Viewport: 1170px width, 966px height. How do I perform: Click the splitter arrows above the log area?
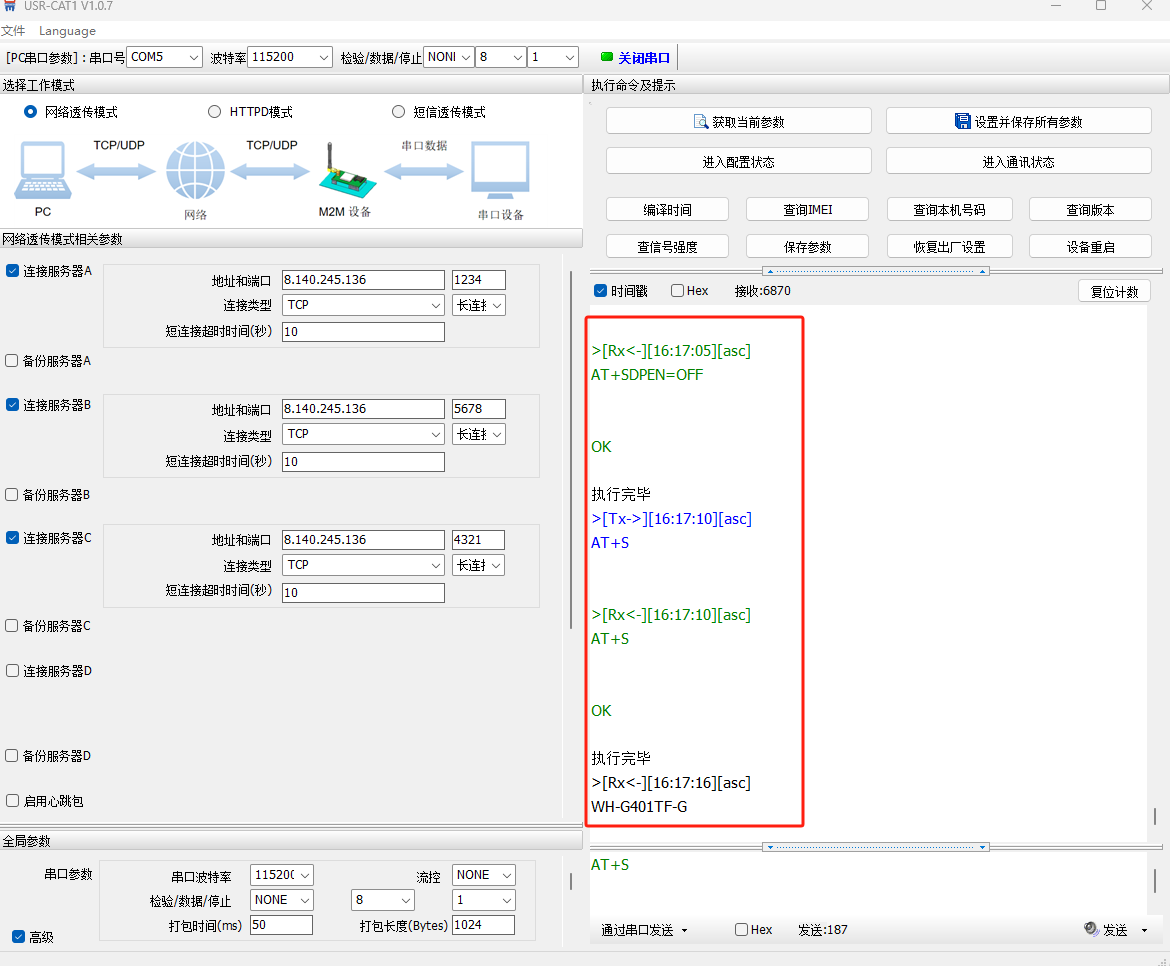coord(876,271)
